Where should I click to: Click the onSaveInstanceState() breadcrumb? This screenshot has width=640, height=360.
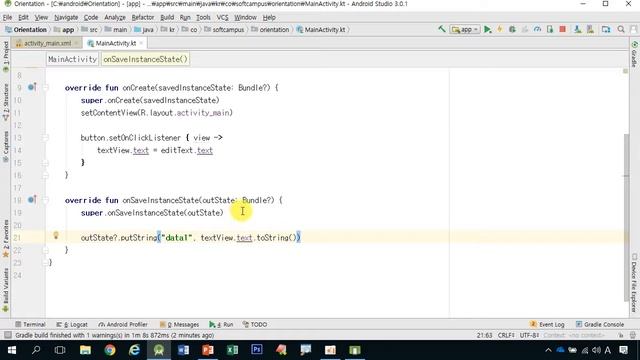145,59
